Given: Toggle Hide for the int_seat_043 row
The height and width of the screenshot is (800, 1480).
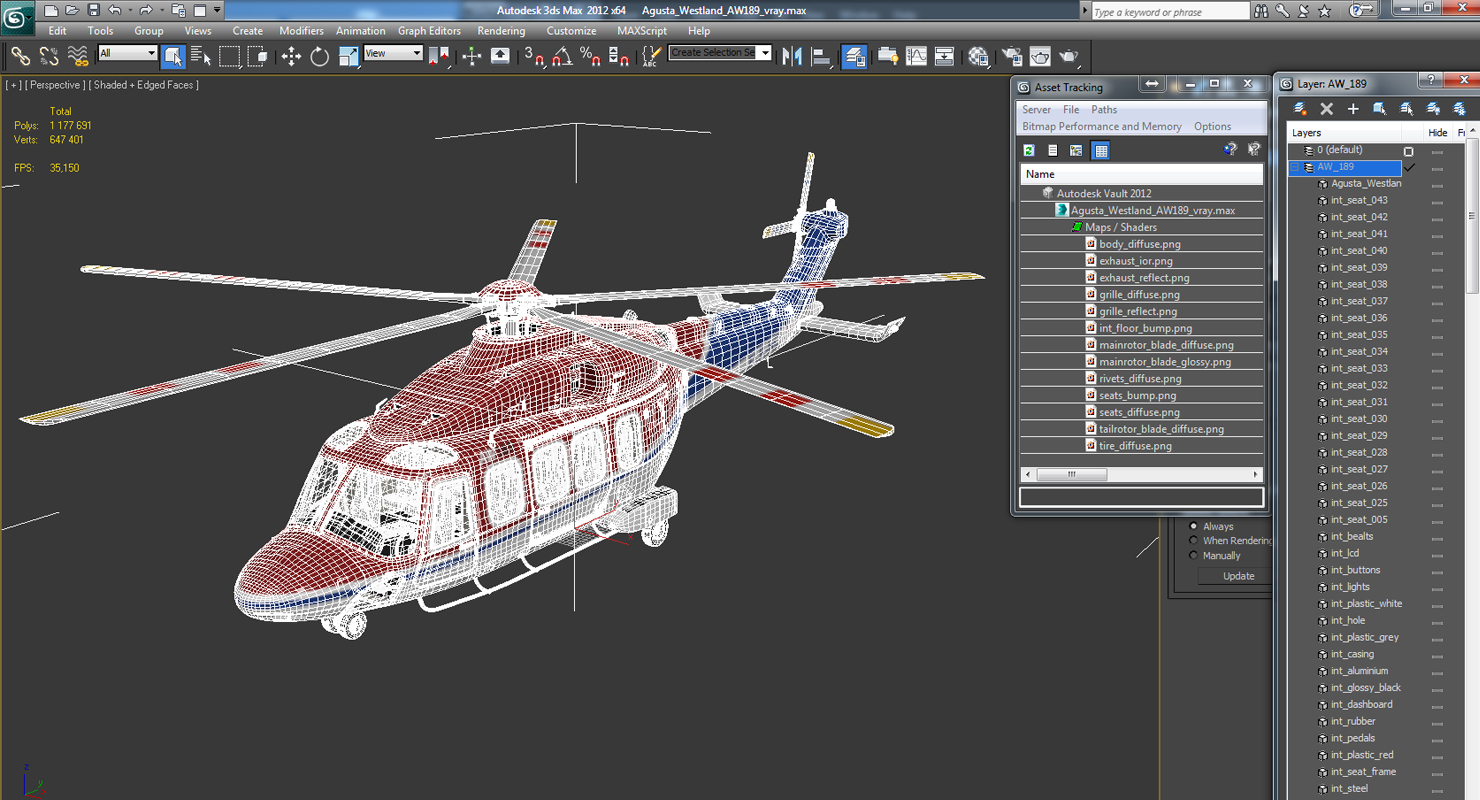Looking at the screenshot, I should pos(1437,201).
